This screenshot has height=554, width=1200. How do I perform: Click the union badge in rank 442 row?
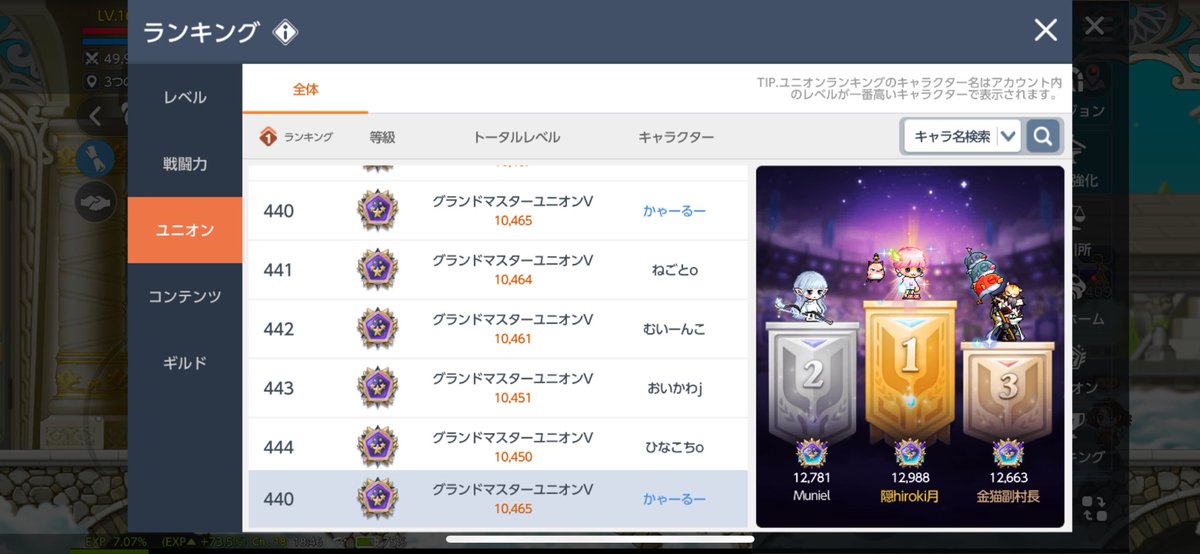click(x=377, y=329)
